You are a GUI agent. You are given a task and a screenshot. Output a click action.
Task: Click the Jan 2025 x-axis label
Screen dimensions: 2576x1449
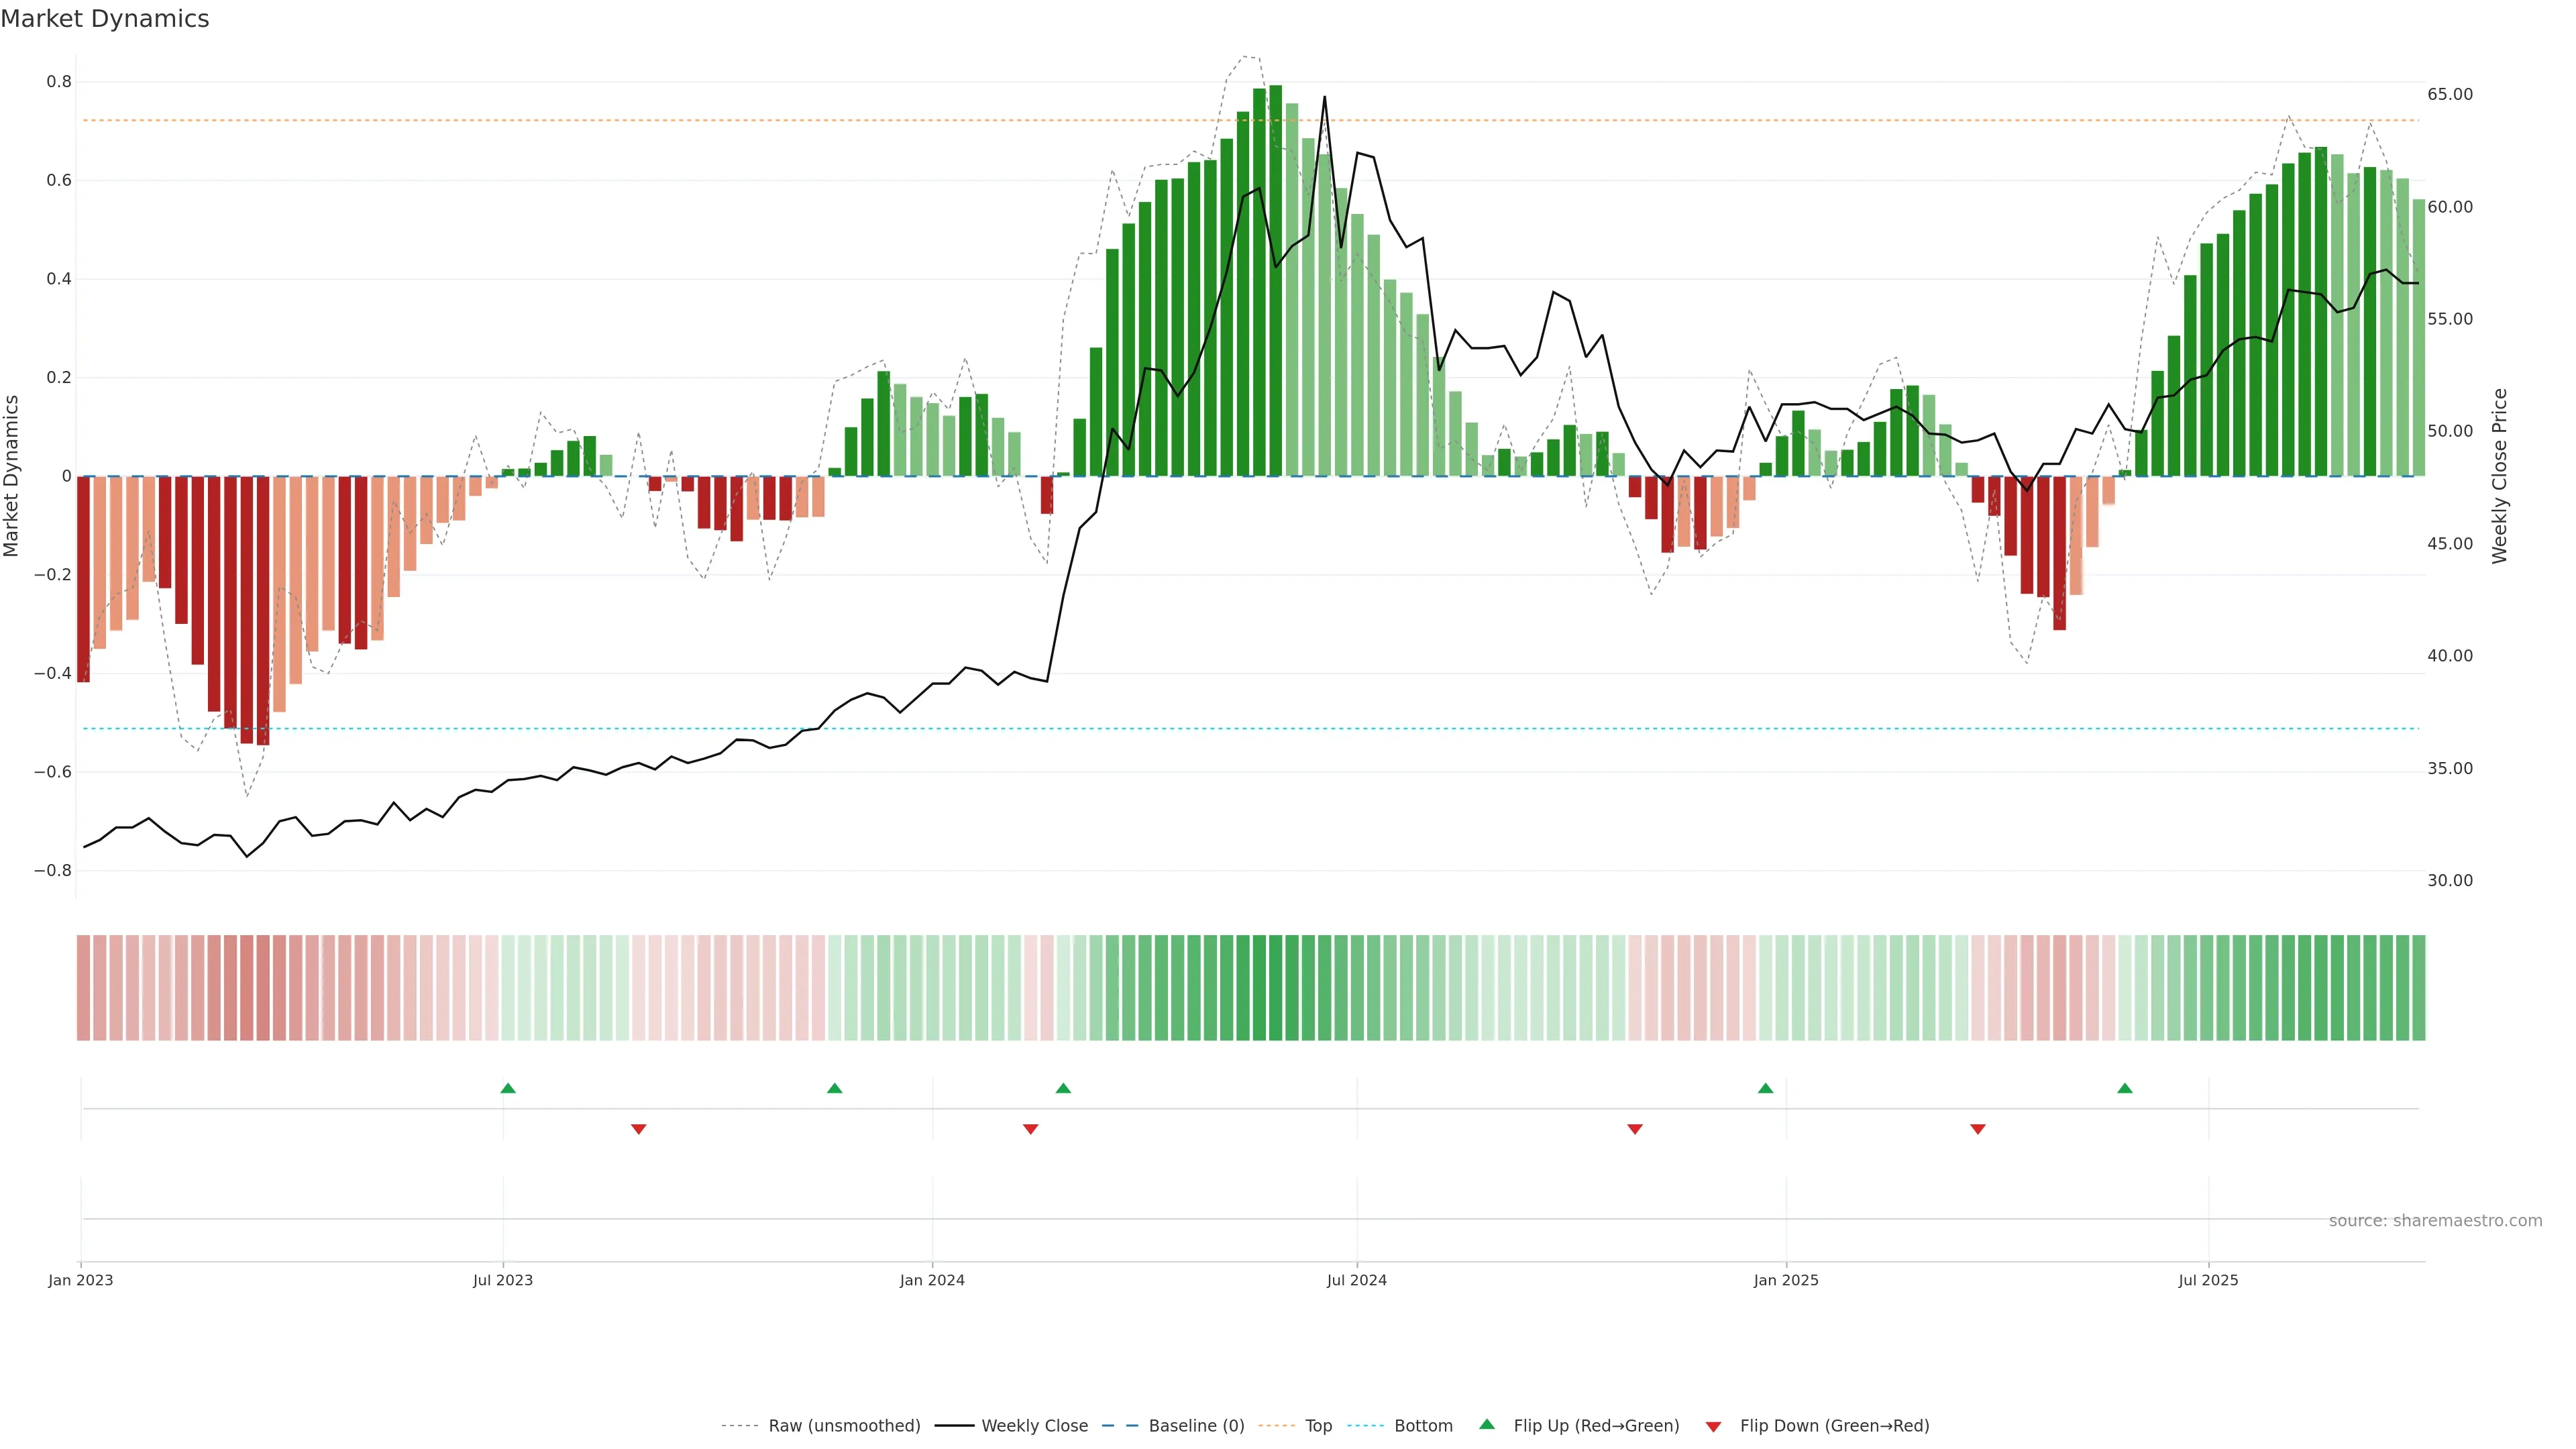click(x=1786, y=1280)
